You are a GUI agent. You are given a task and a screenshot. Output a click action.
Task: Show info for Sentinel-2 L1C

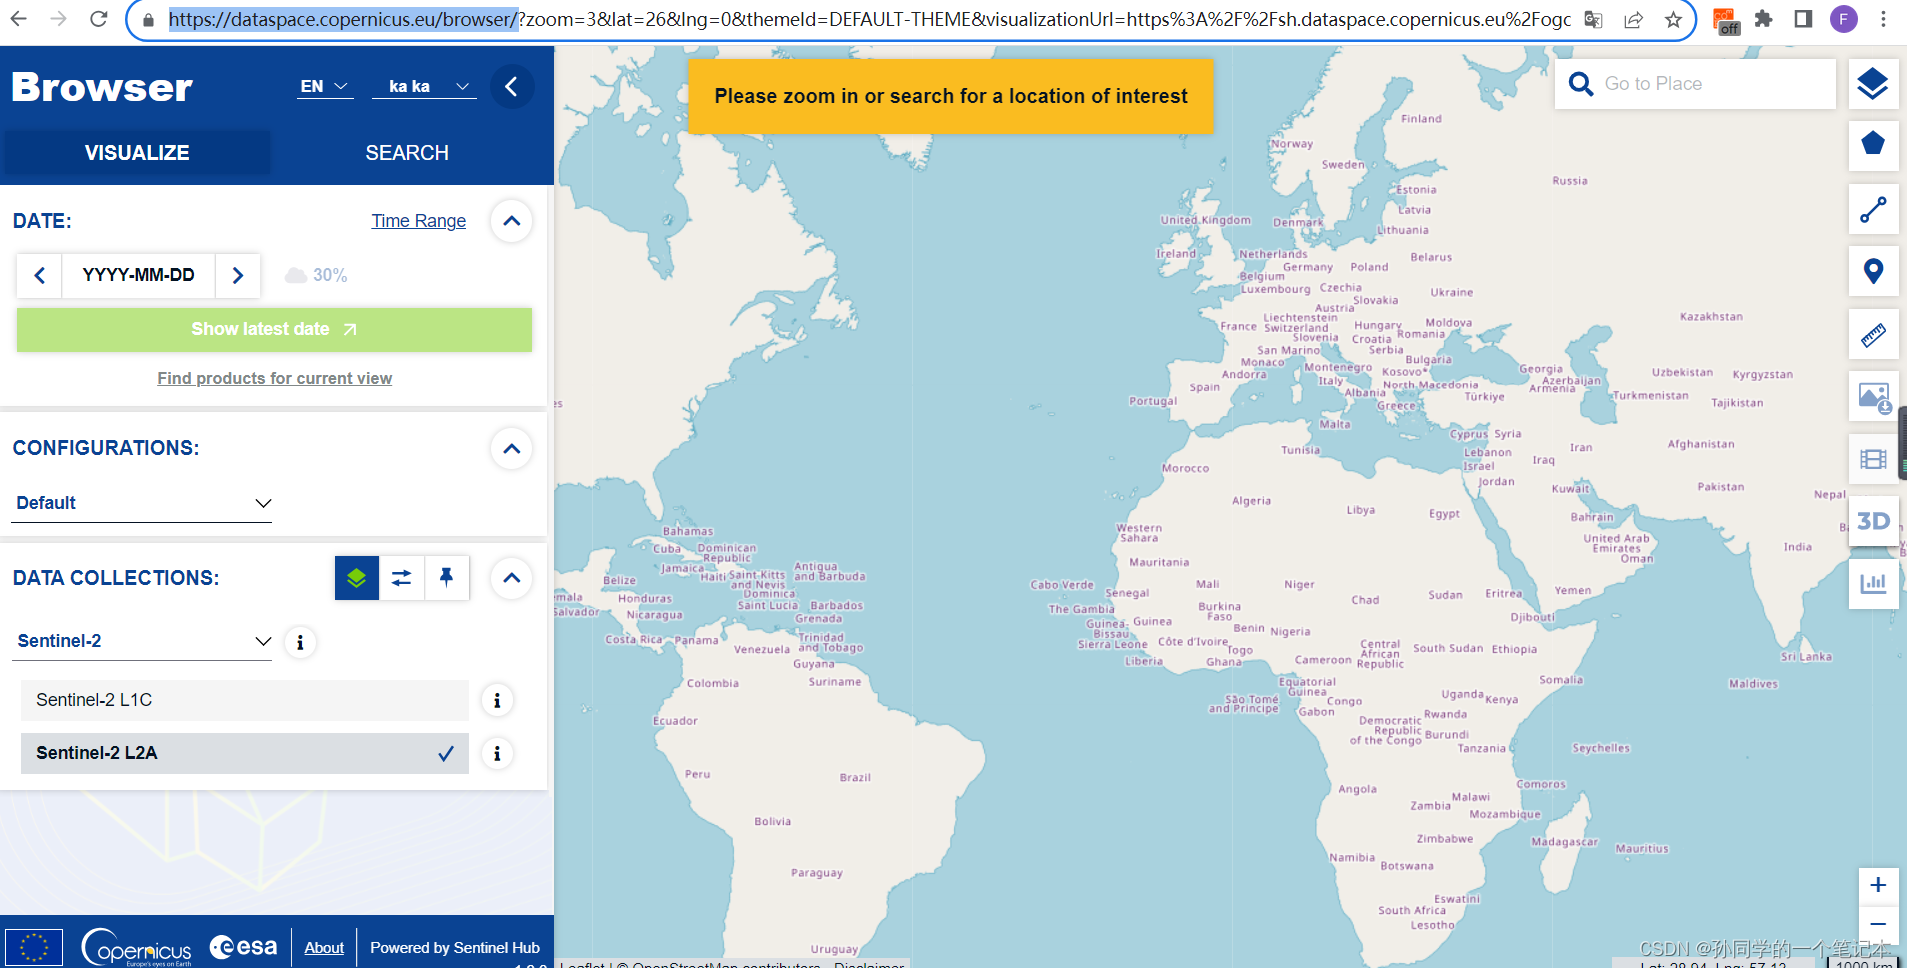tap(497, 701)
